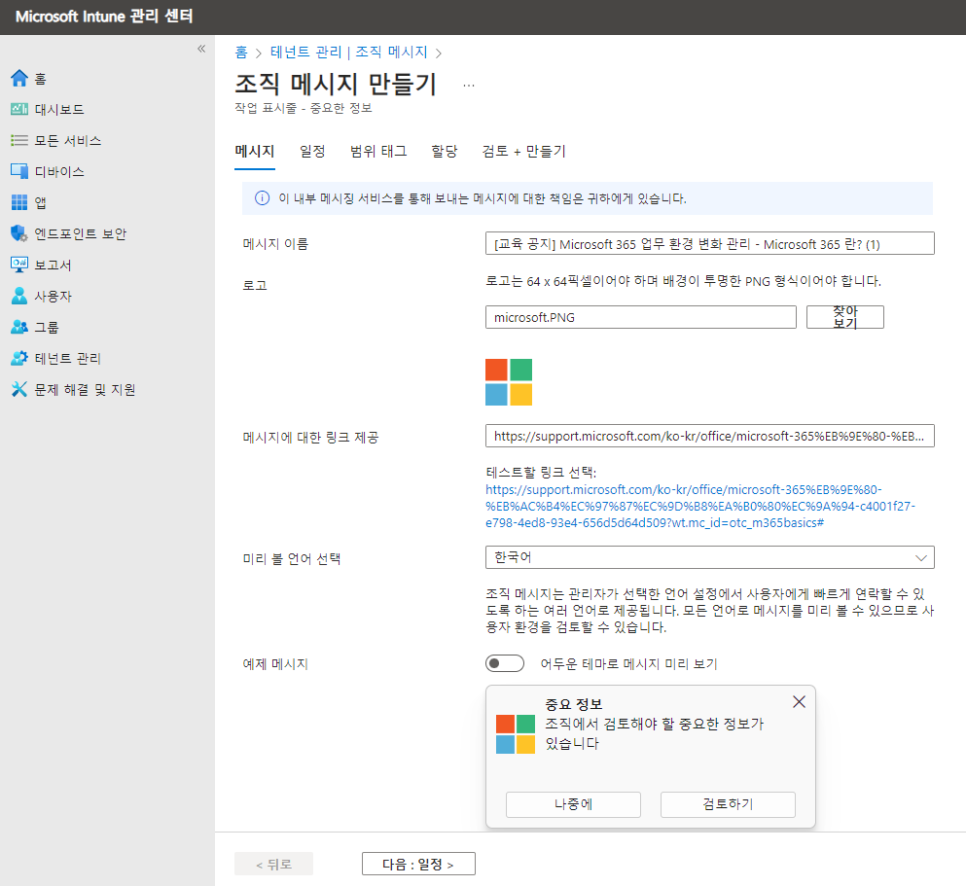Click the < 뒤로 back button

coord(274,864)
